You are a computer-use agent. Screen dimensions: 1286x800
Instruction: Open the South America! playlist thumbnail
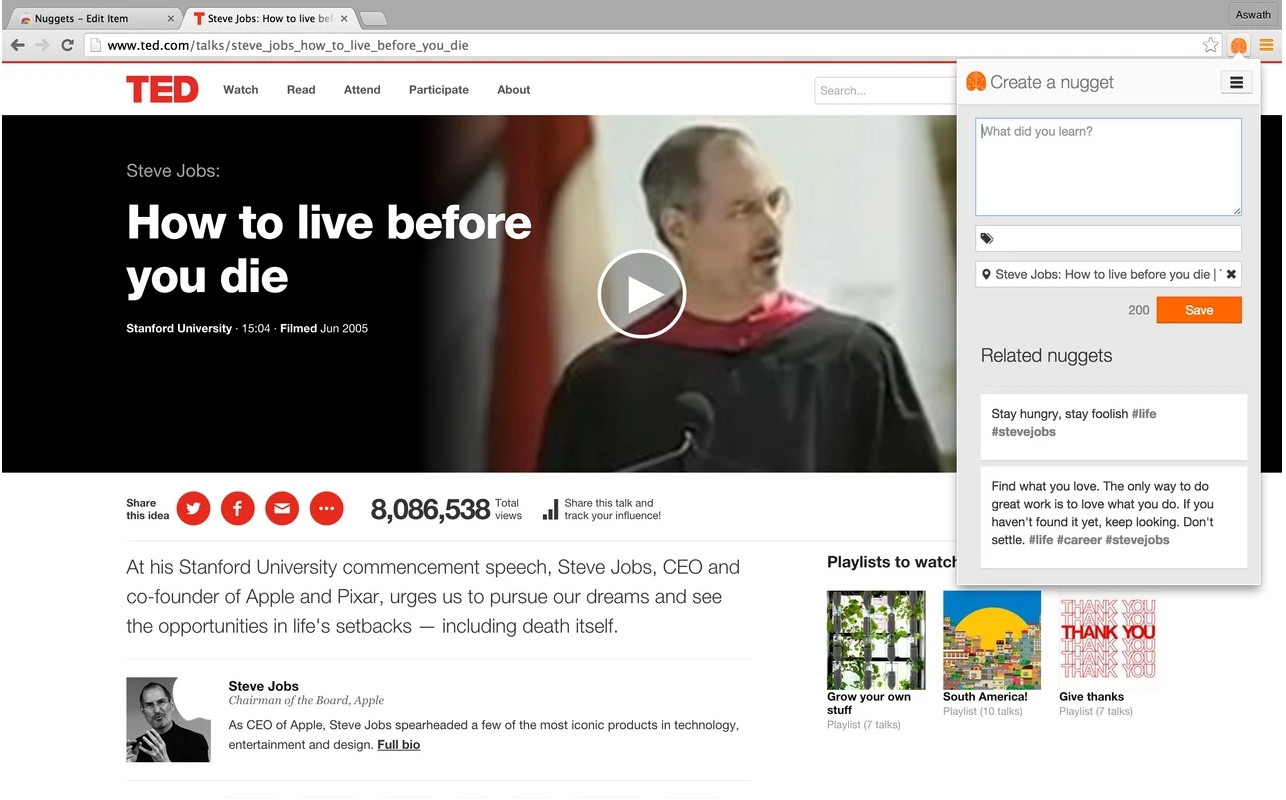click(992, 640)
